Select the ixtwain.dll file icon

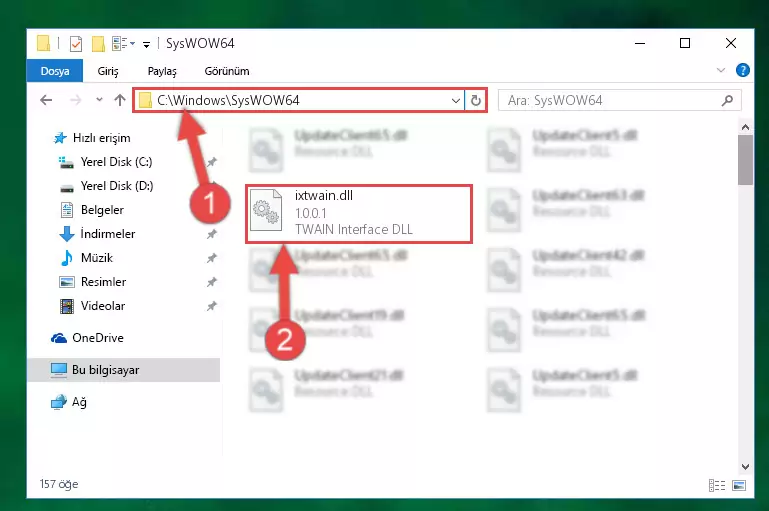pyautogui.click(x=266, y=211)
